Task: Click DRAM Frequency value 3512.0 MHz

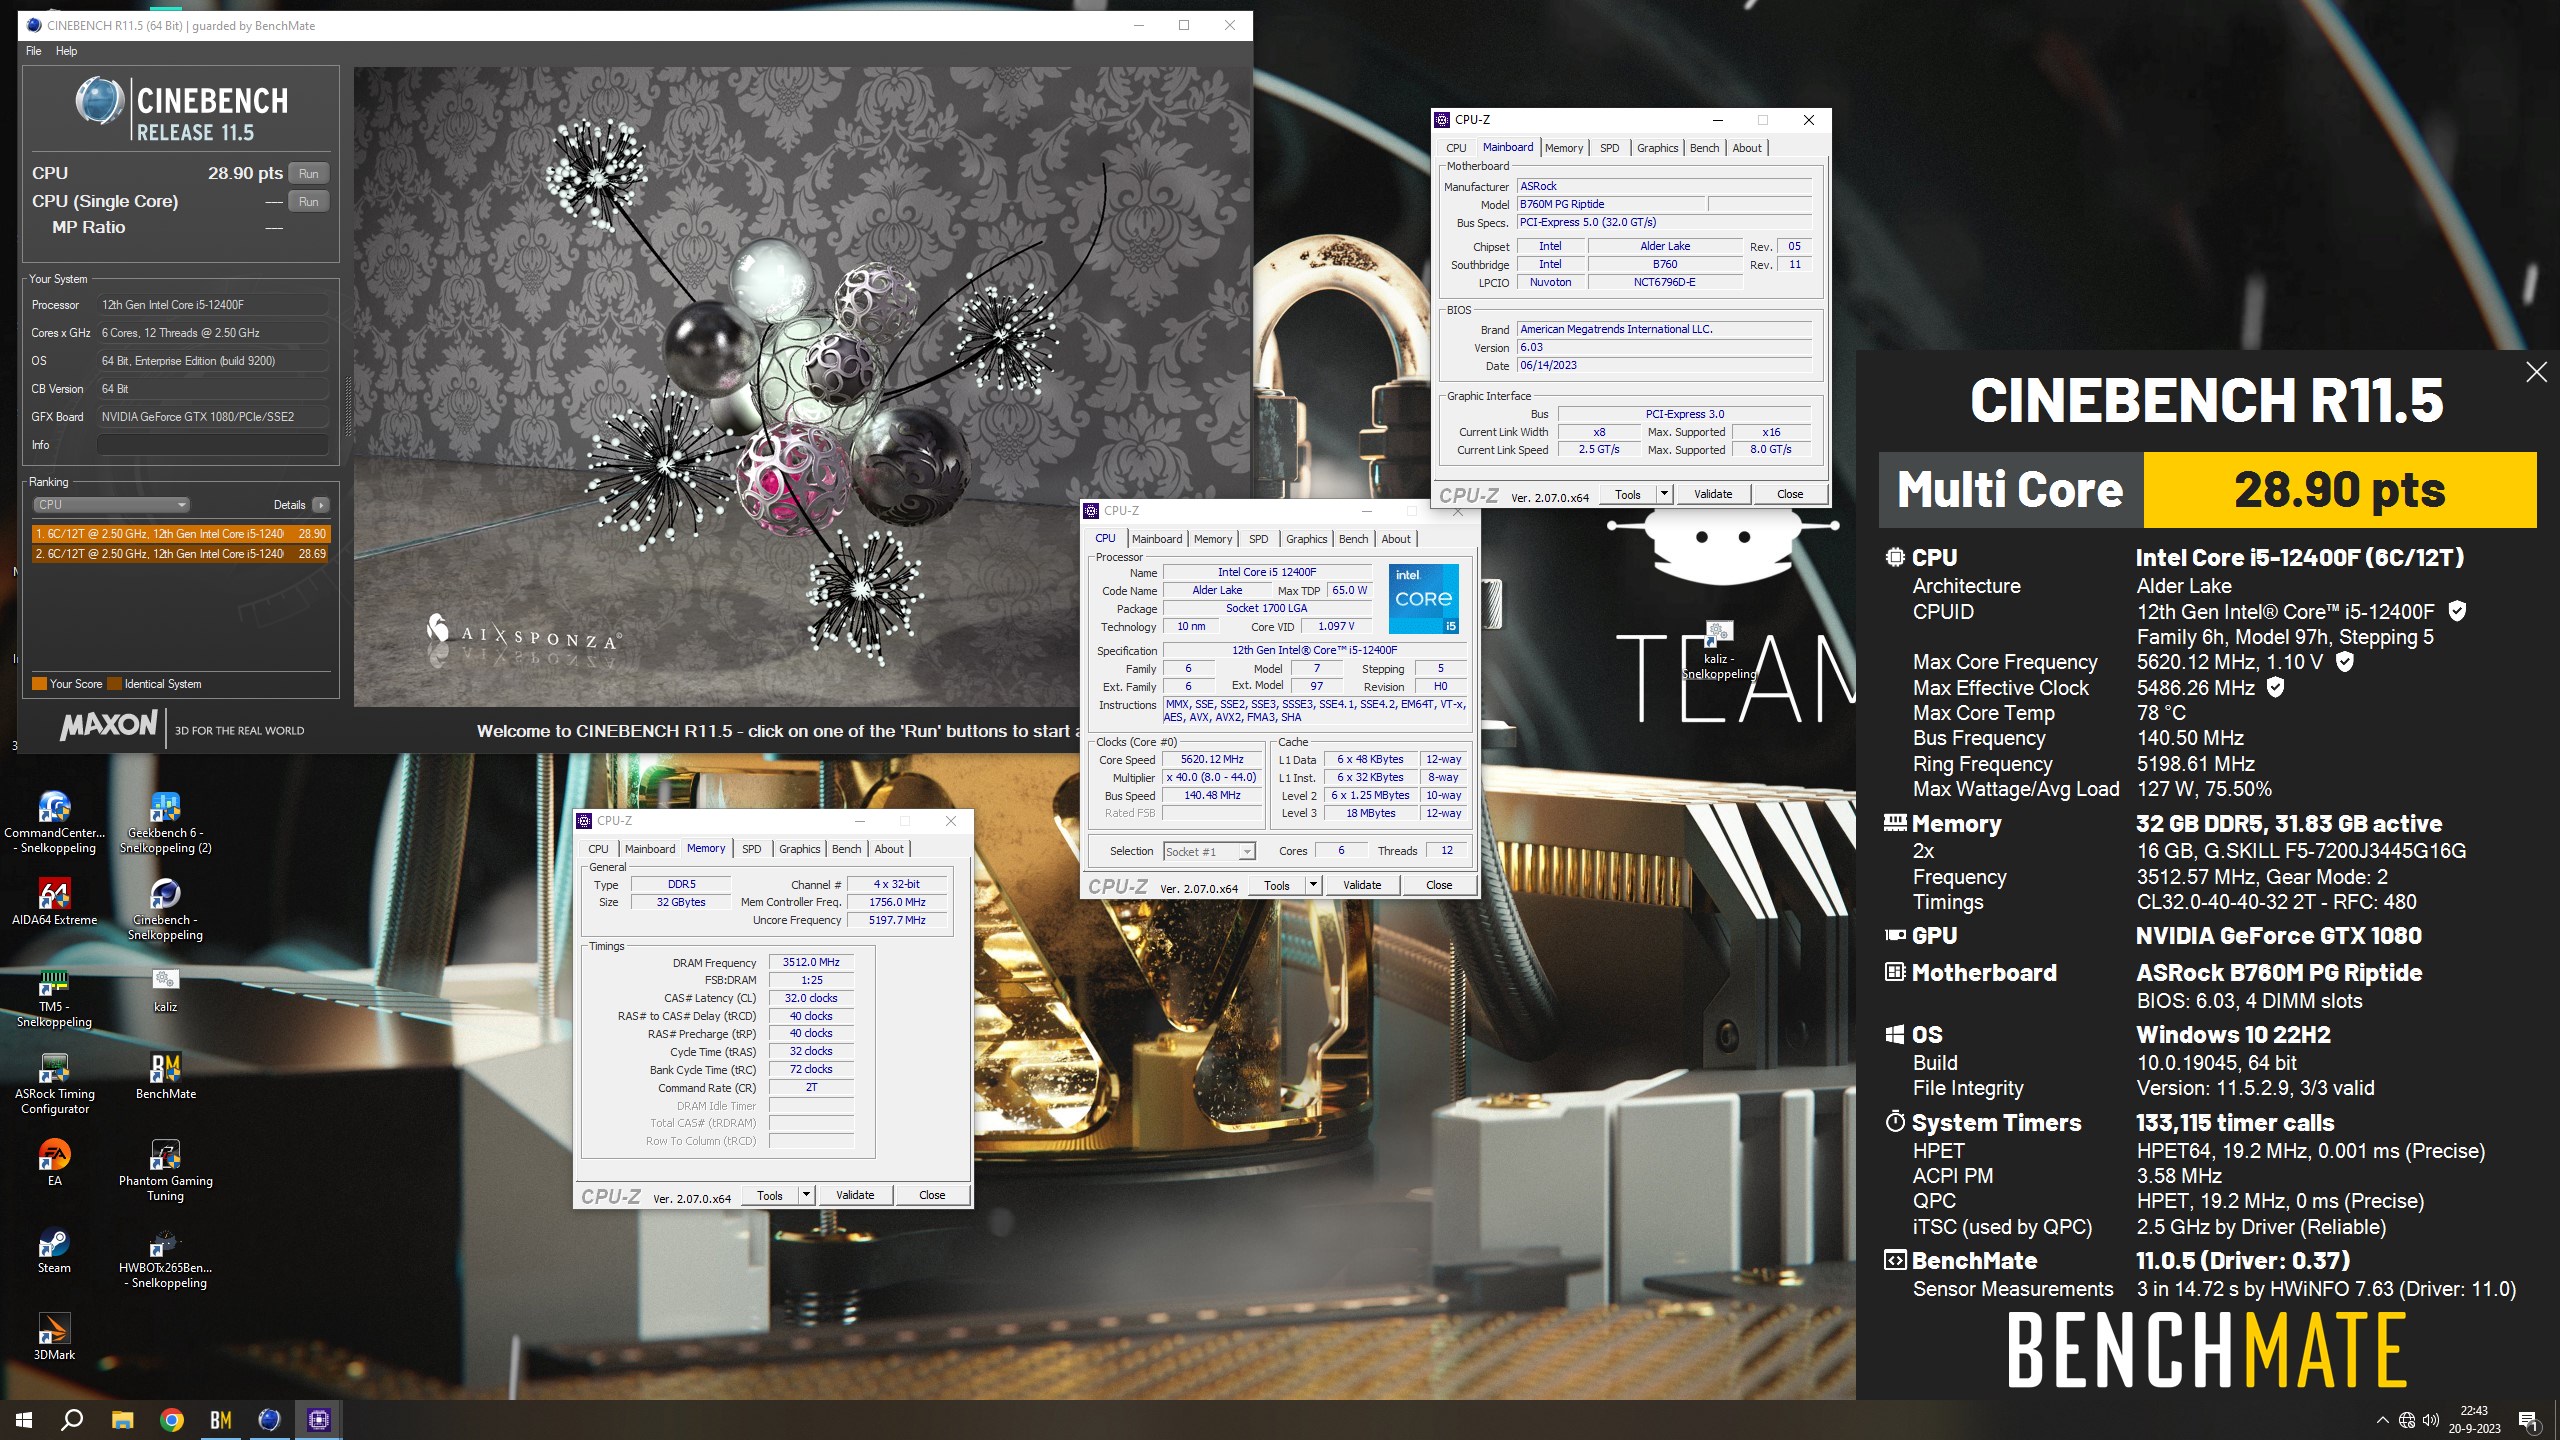Action: pos(811,963)
